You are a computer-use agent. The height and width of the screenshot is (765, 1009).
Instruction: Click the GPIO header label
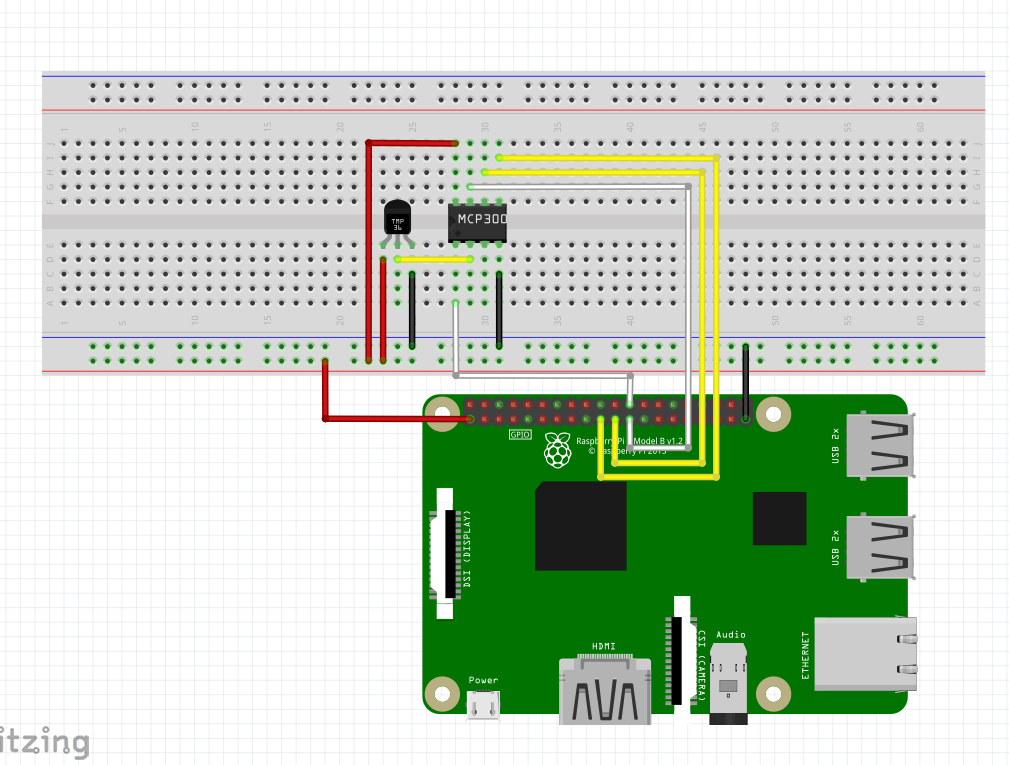click(521, 435)
